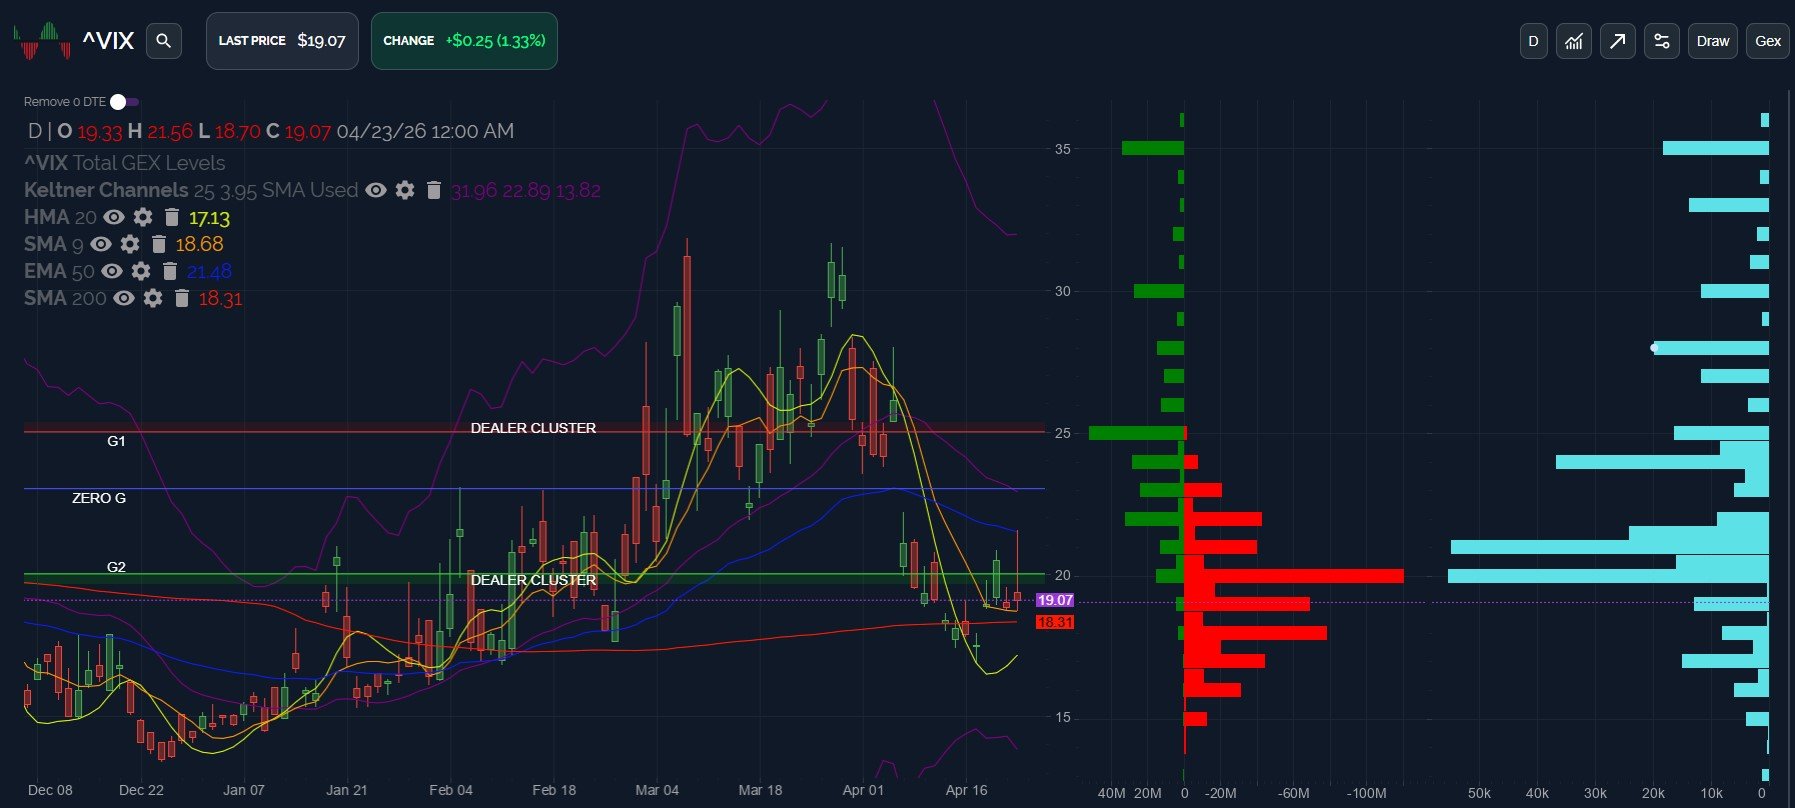The height and width of the screenshot is (808, 1795).
Task: Click the Apr 16 date axis label
Action: tap(966, 790)
